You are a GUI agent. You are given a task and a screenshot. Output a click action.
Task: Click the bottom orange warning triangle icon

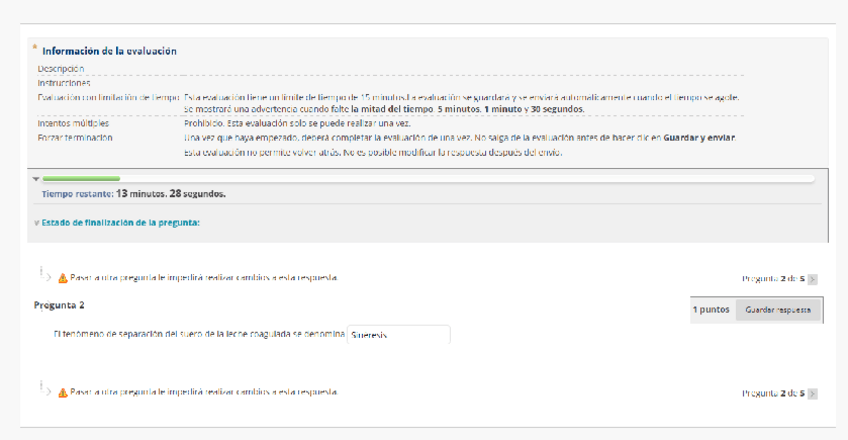click(x=63, y=392)
